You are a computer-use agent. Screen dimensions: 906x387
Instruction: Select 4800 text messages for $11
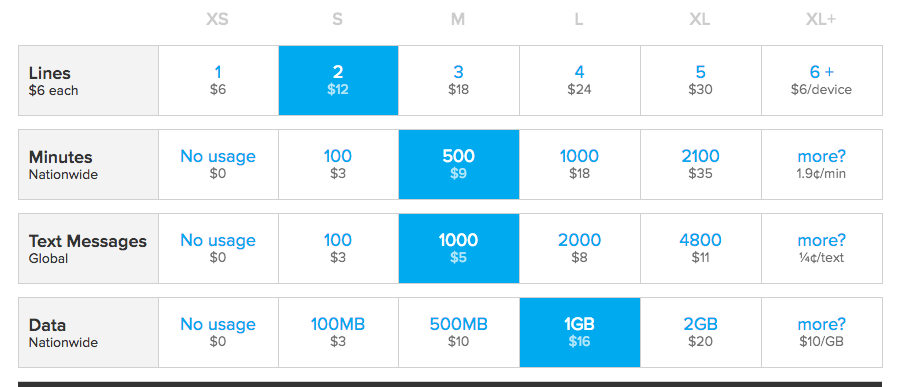click(701, 248)
